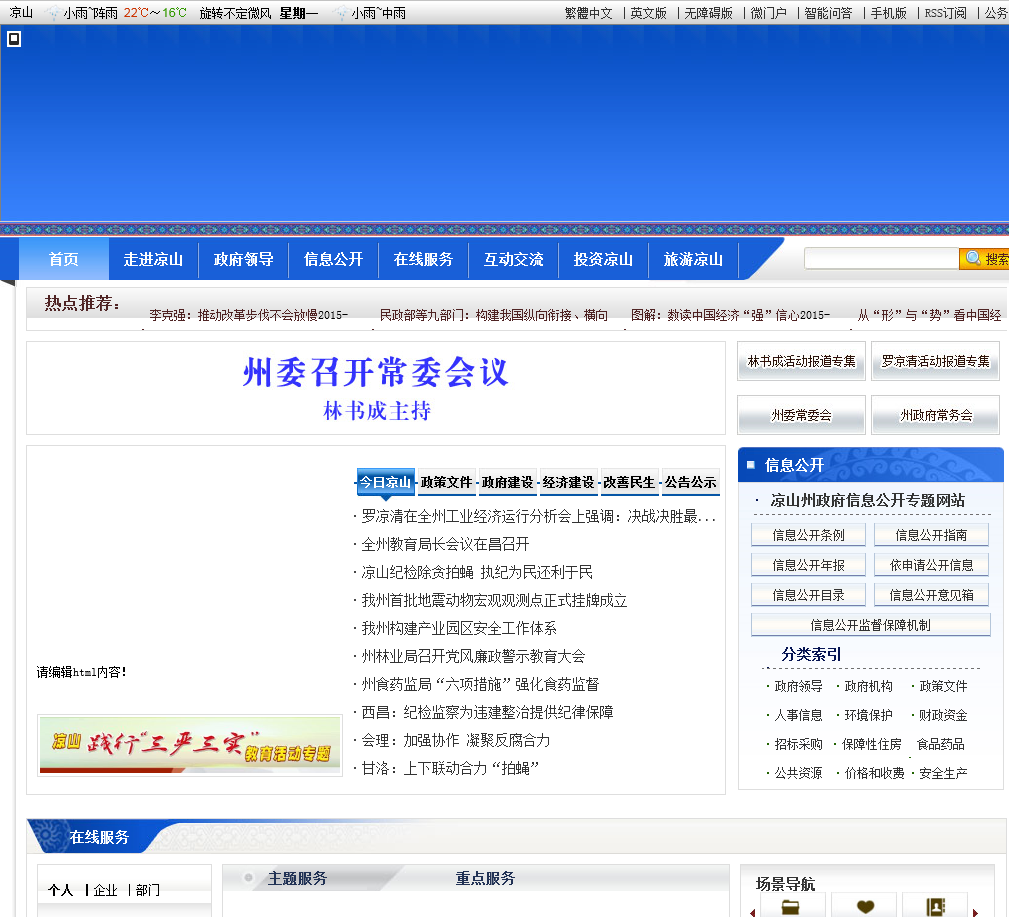Viewport: 1009px width, 917px height.
Task: Click the right arrow of 场景导航 carousel
Action: [x=976, y=912]
